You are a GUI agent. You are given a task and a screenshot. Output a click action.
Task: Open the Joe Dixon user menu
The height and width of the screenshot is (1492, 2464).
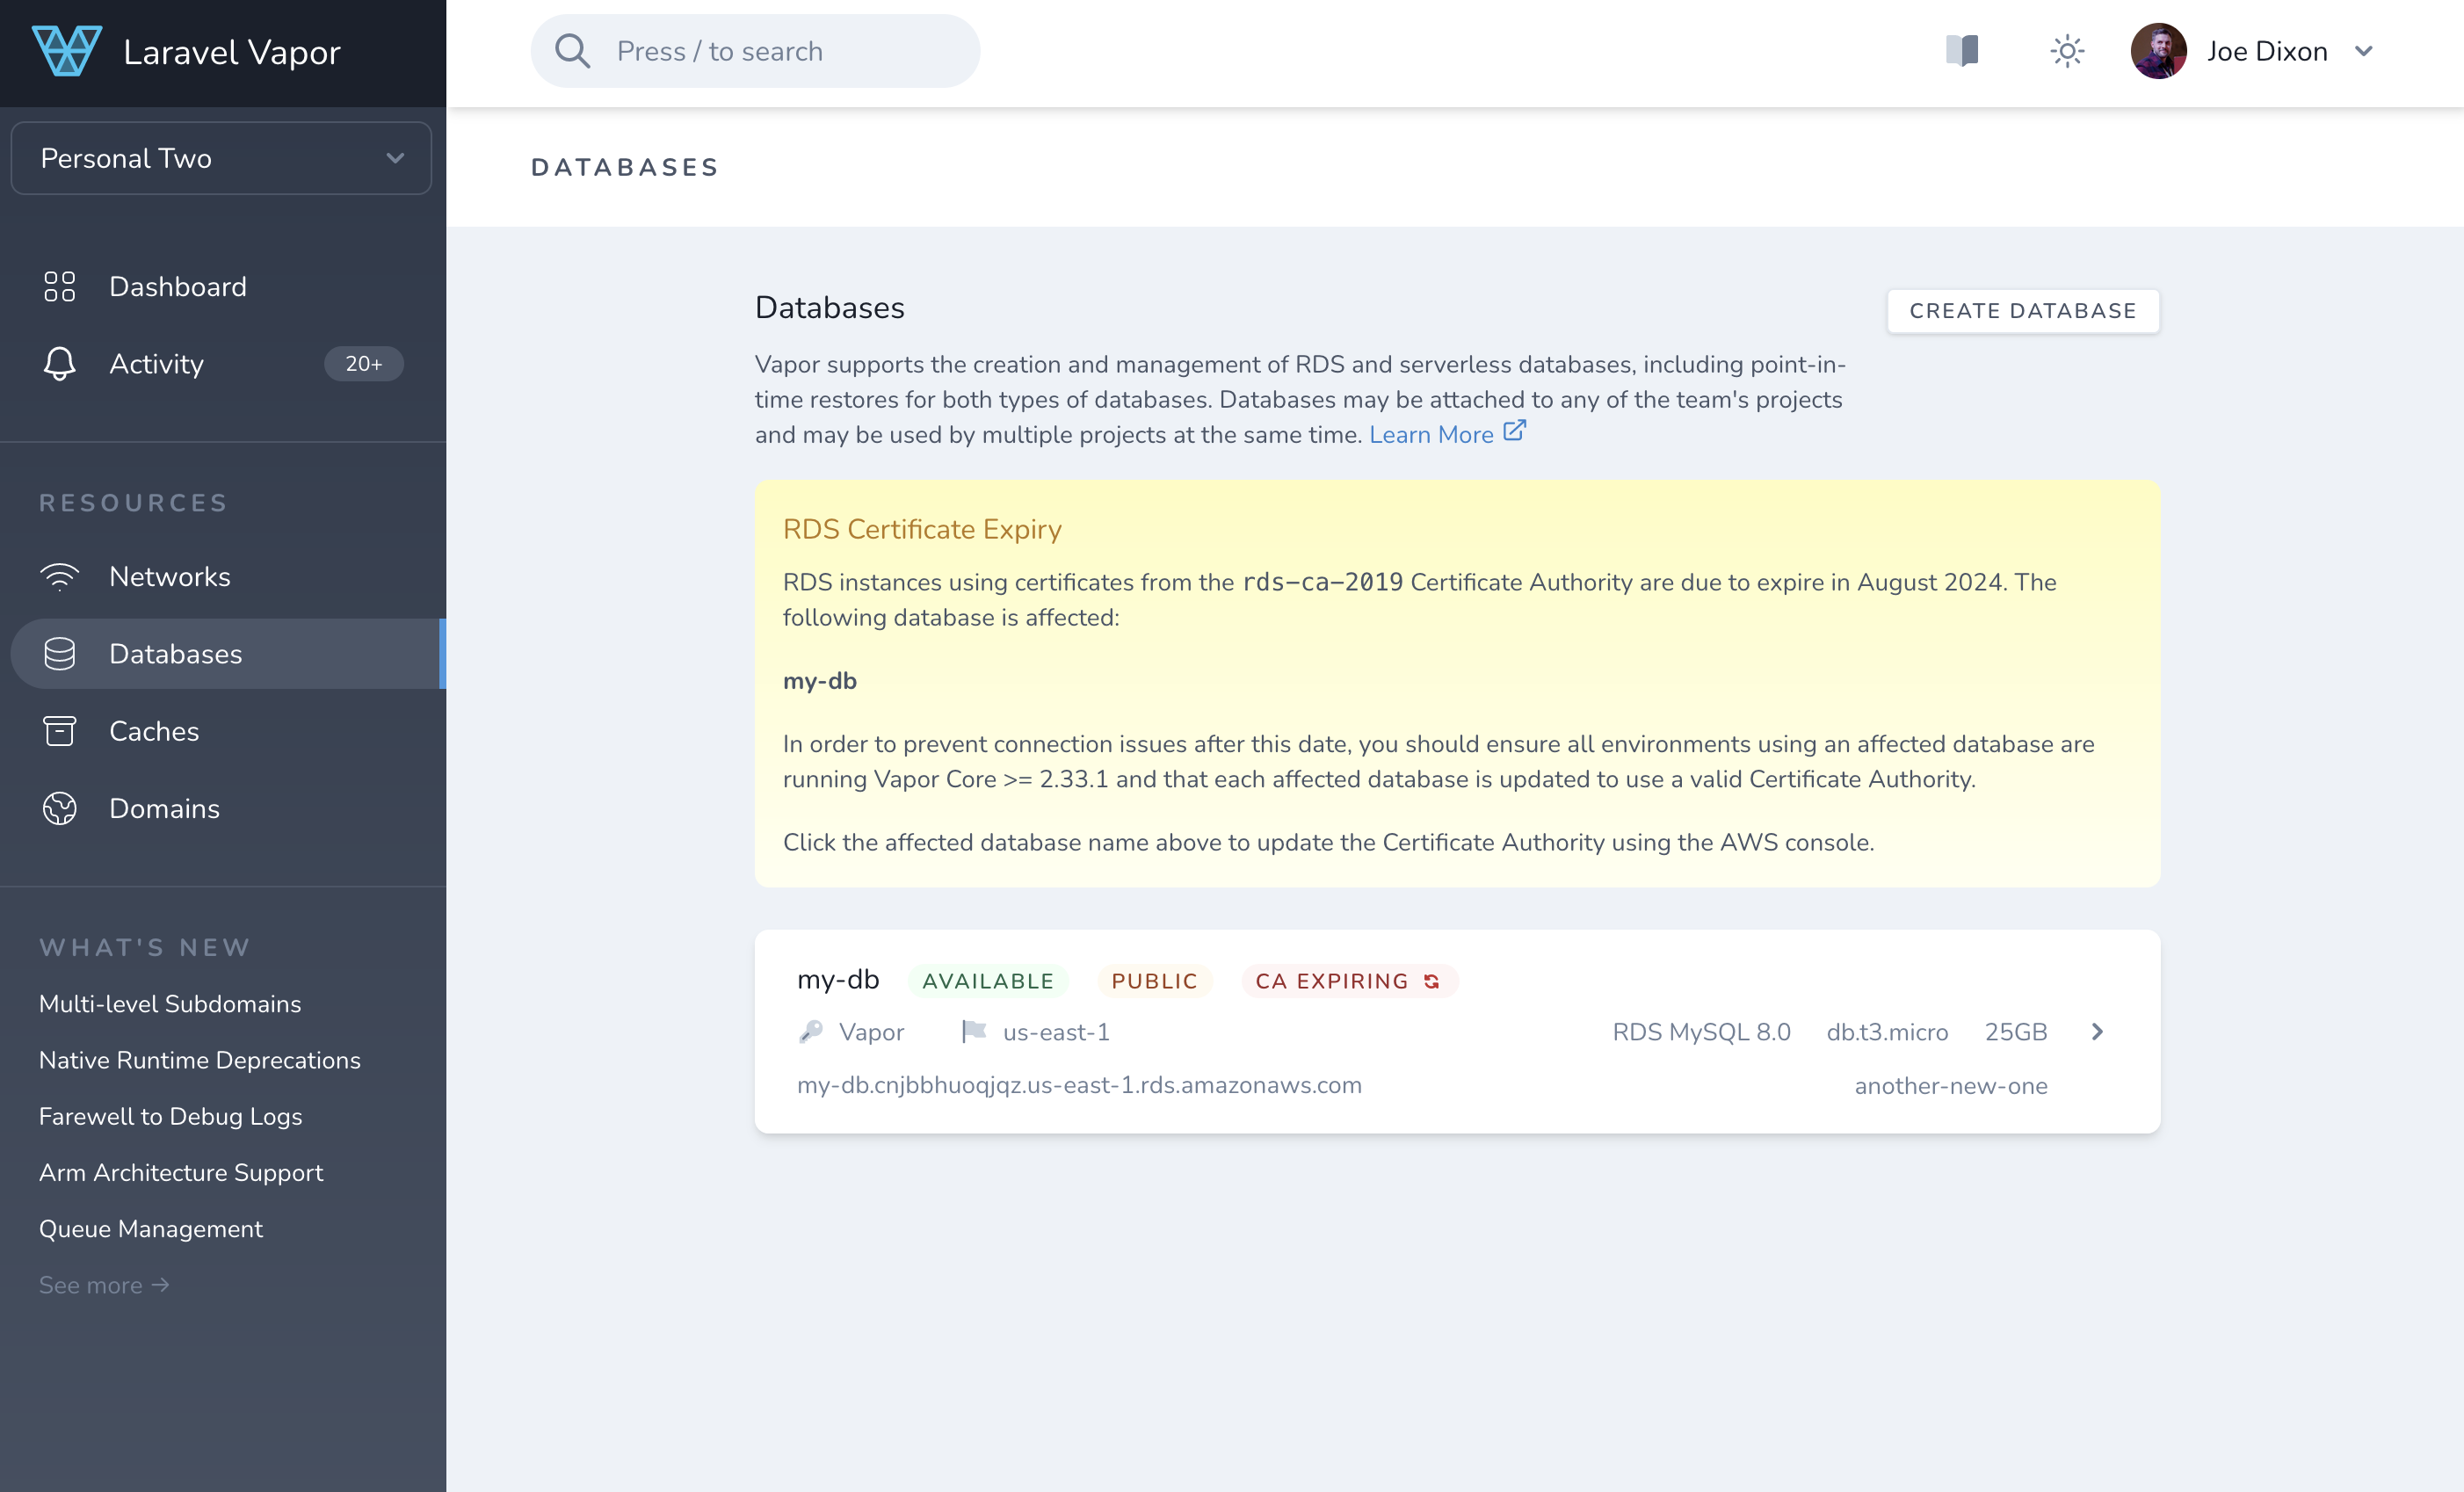pos(2252,51)
